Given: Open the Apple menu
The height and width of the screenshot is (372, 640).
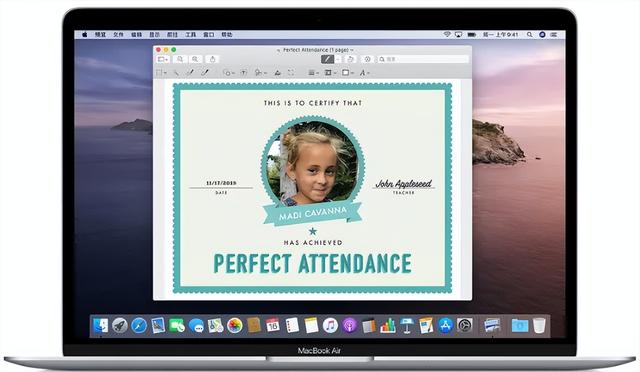Looking at the screenshot, I should [x=84, y=35].
